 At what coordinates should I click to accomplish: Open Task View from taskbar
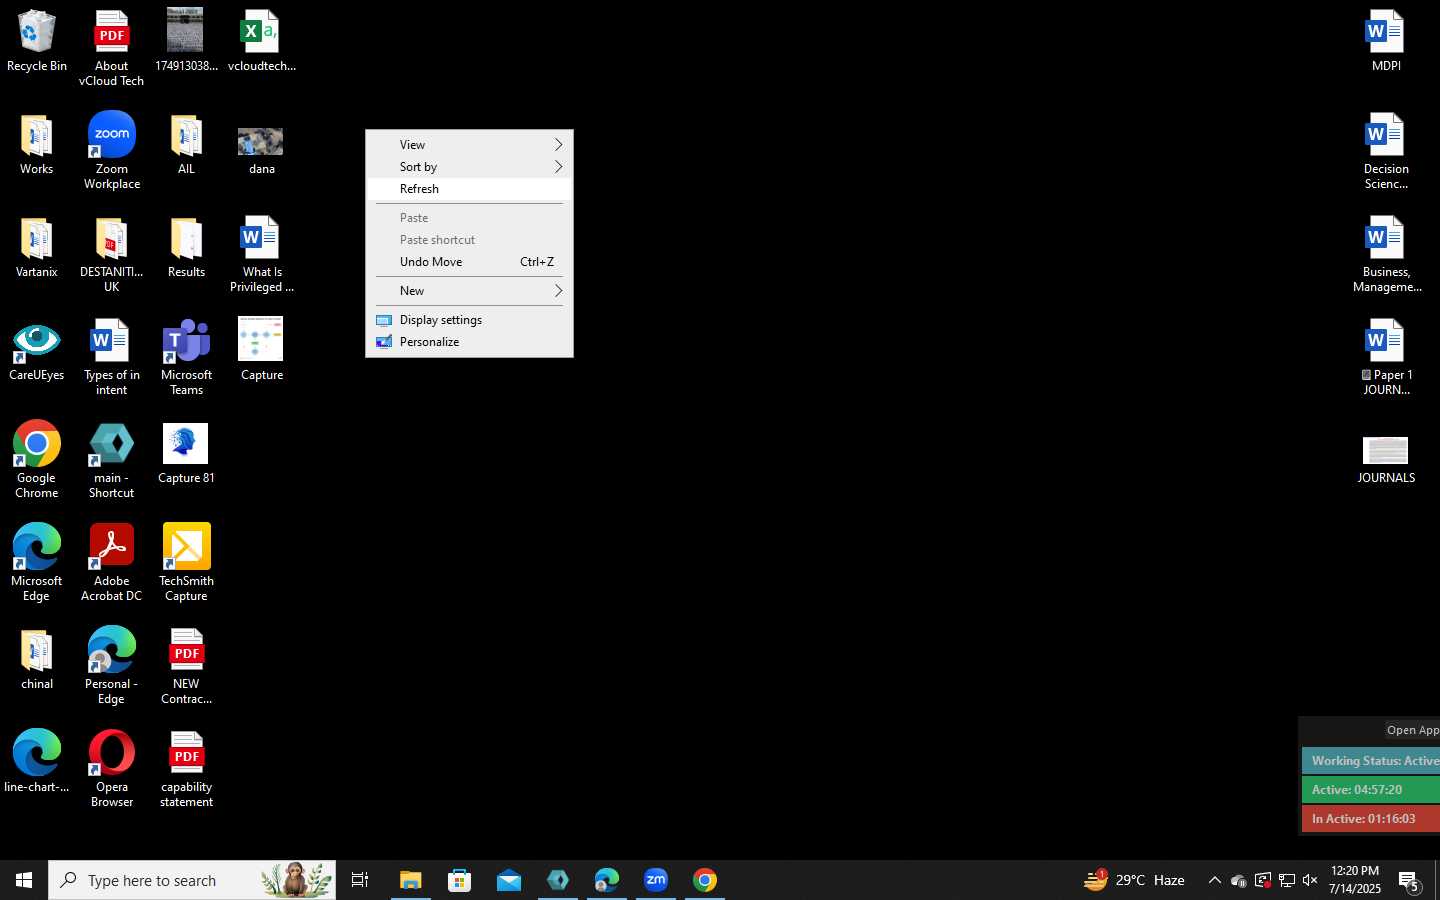(360, 880)
